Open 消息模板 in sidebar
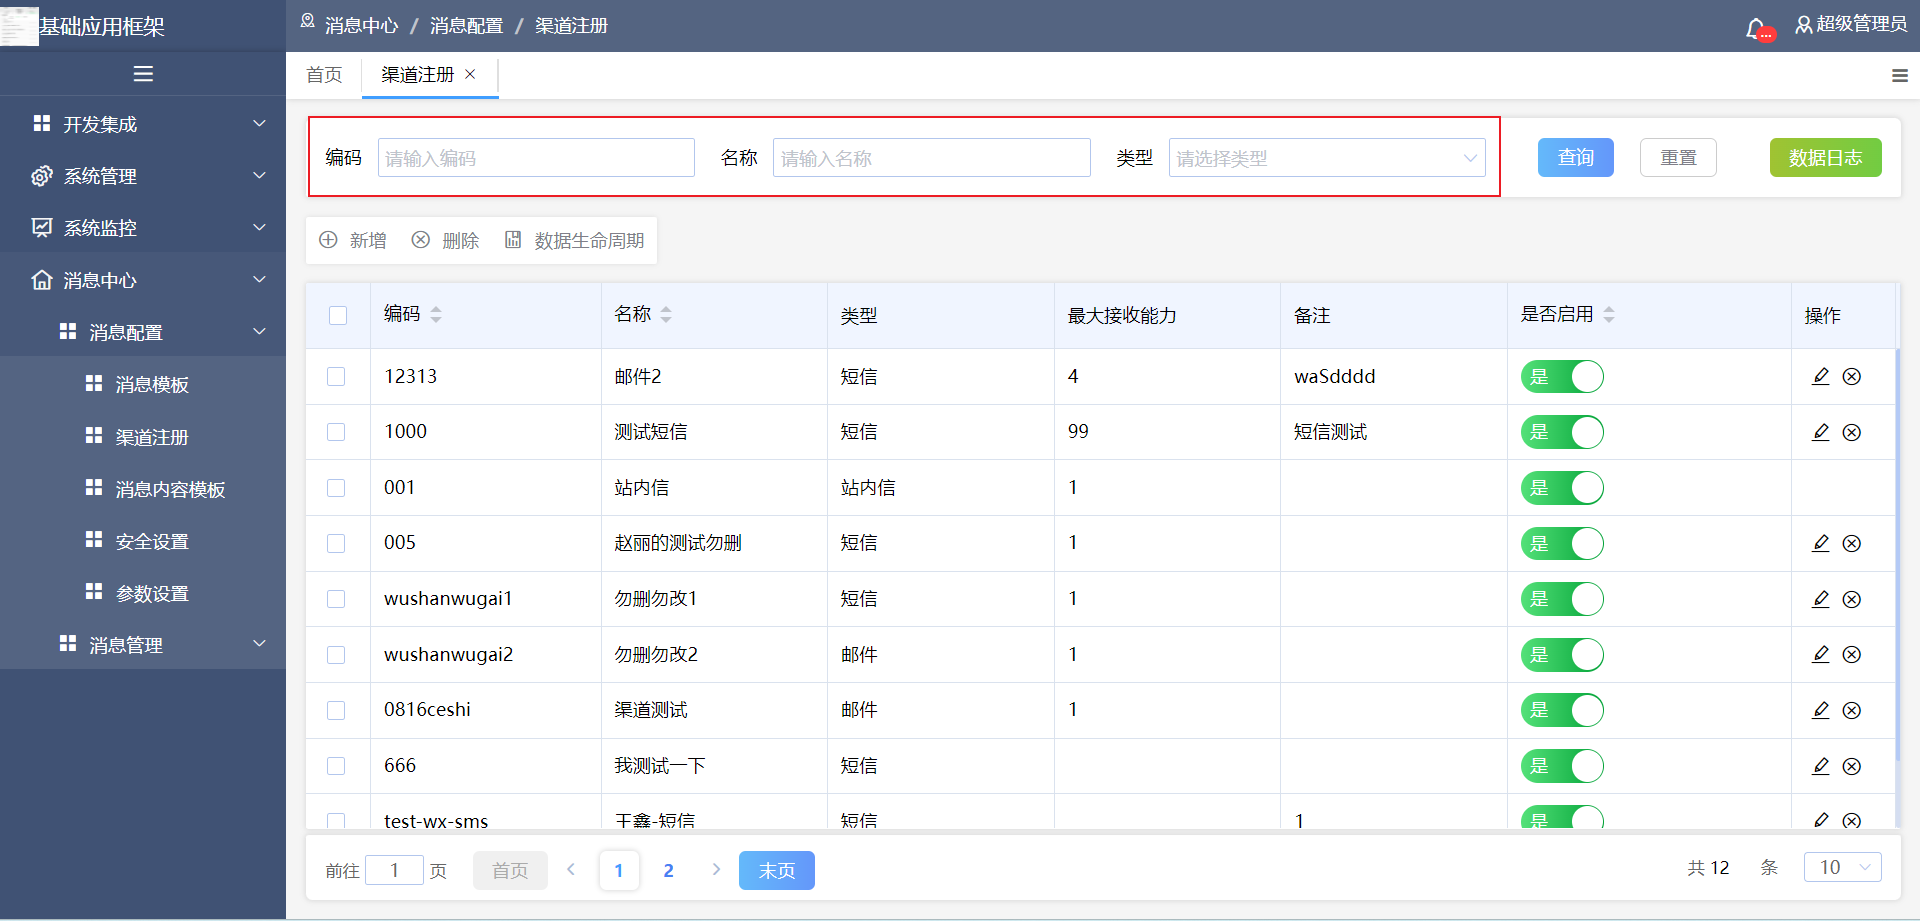The height and width of the screenshot is (921, 1920). point(143,384)
